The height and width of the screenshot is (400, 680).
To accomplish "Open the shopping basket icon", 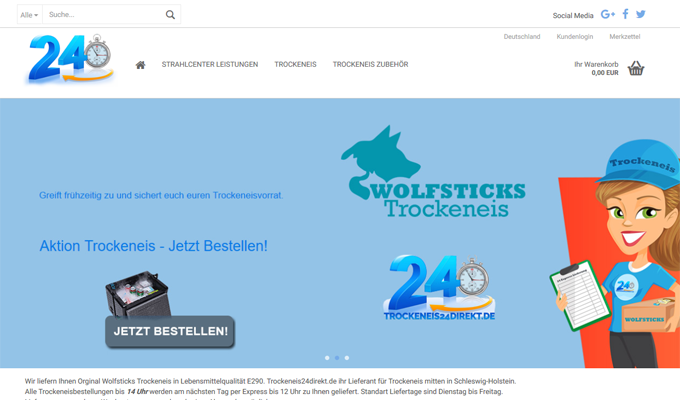I will 636,68.
